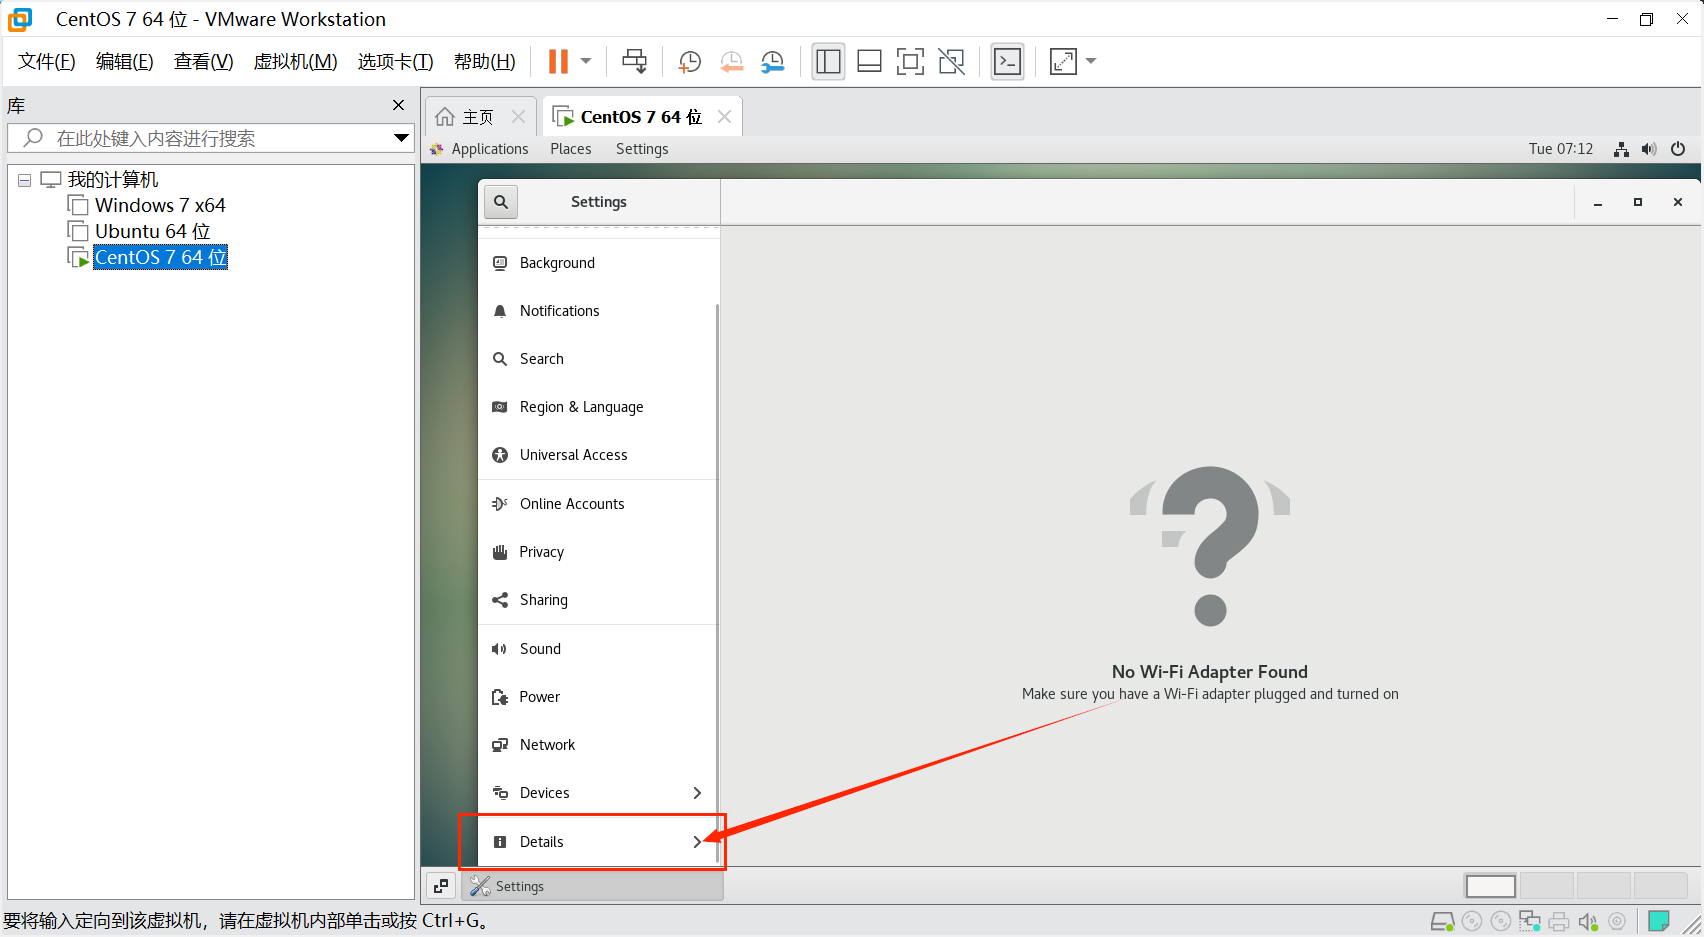This screenshot has height=937, width=1704.
Task: Expand the Details submenu
Action: point(598,842)
